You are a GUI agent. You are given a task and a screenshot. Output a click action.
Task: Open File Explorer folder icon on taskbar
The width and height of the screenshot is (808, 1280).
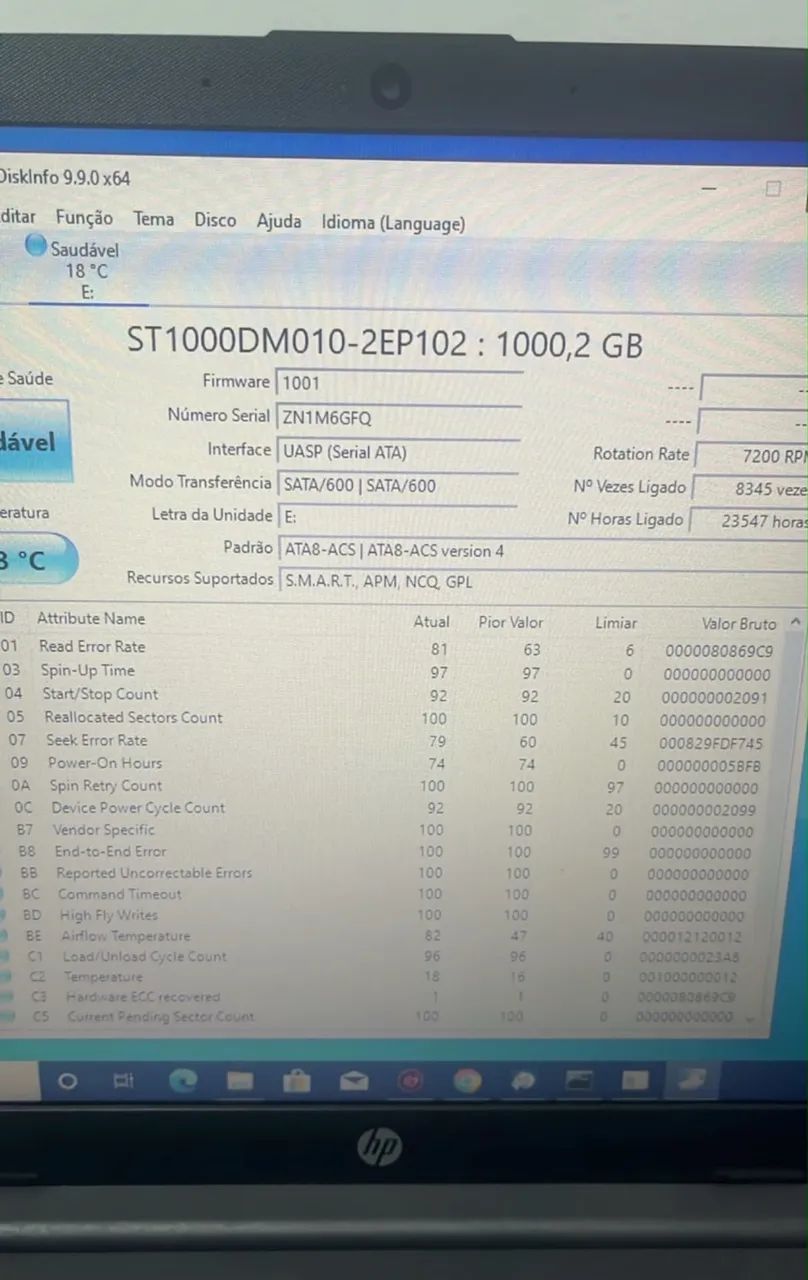click(x=240, y=1081)
